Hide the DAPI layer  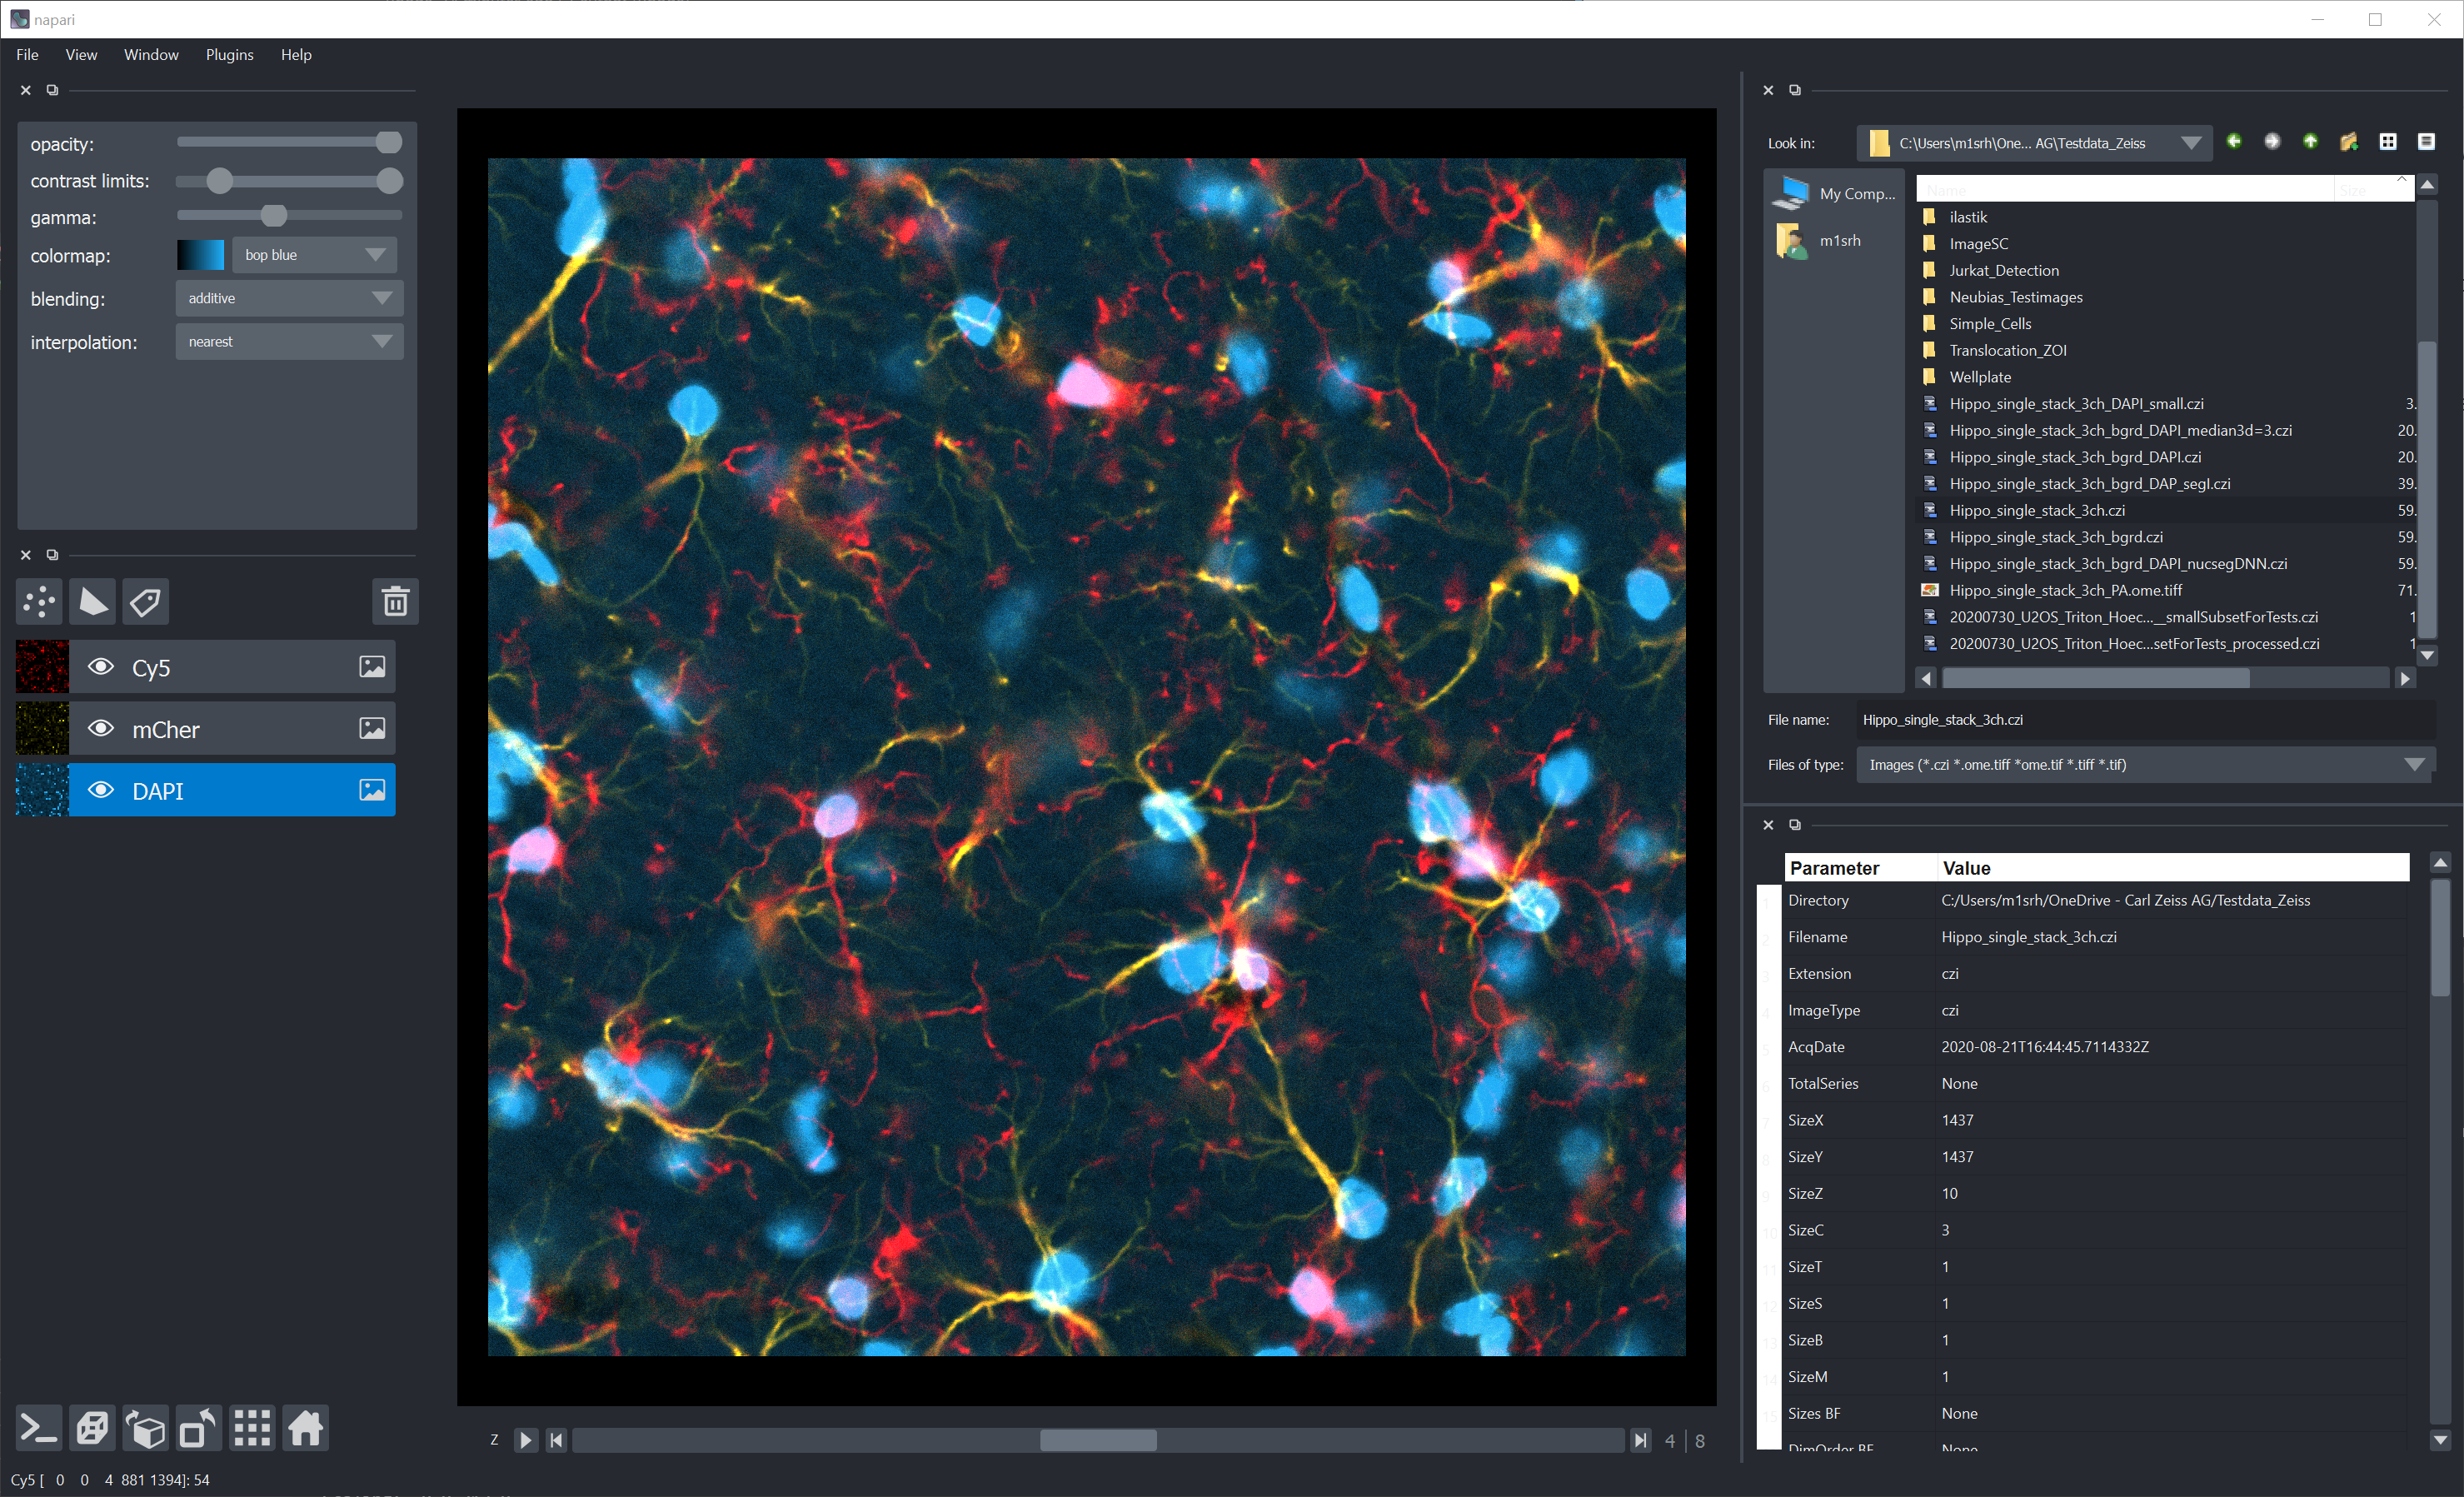point(101,790)
